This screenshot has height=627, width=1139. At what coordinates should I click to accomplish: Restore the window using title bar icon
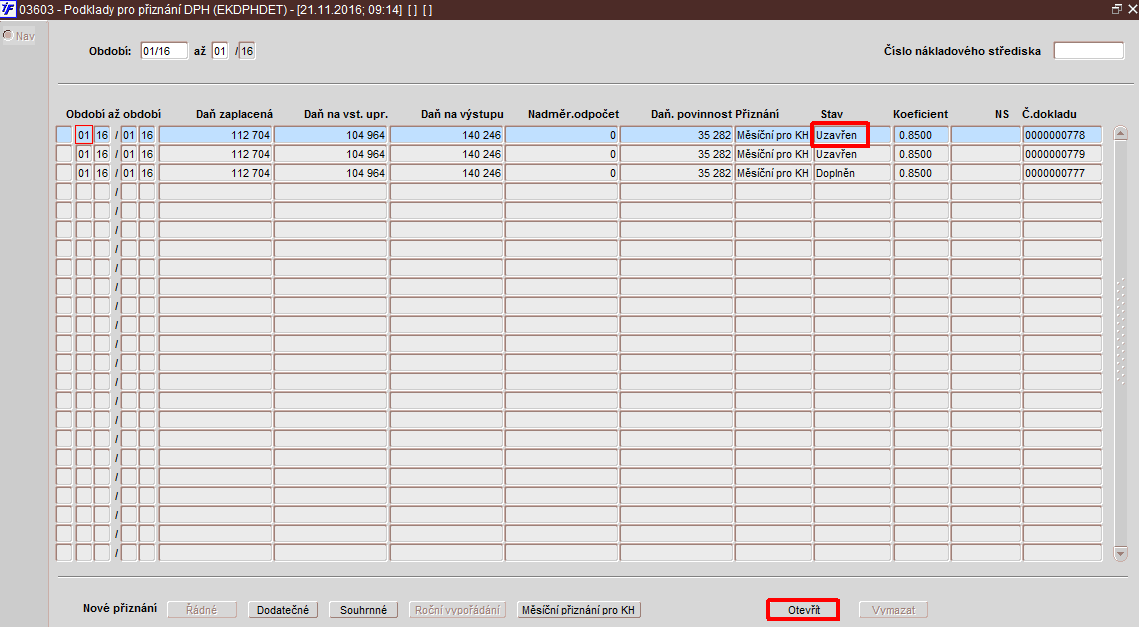coord(1117,9)
